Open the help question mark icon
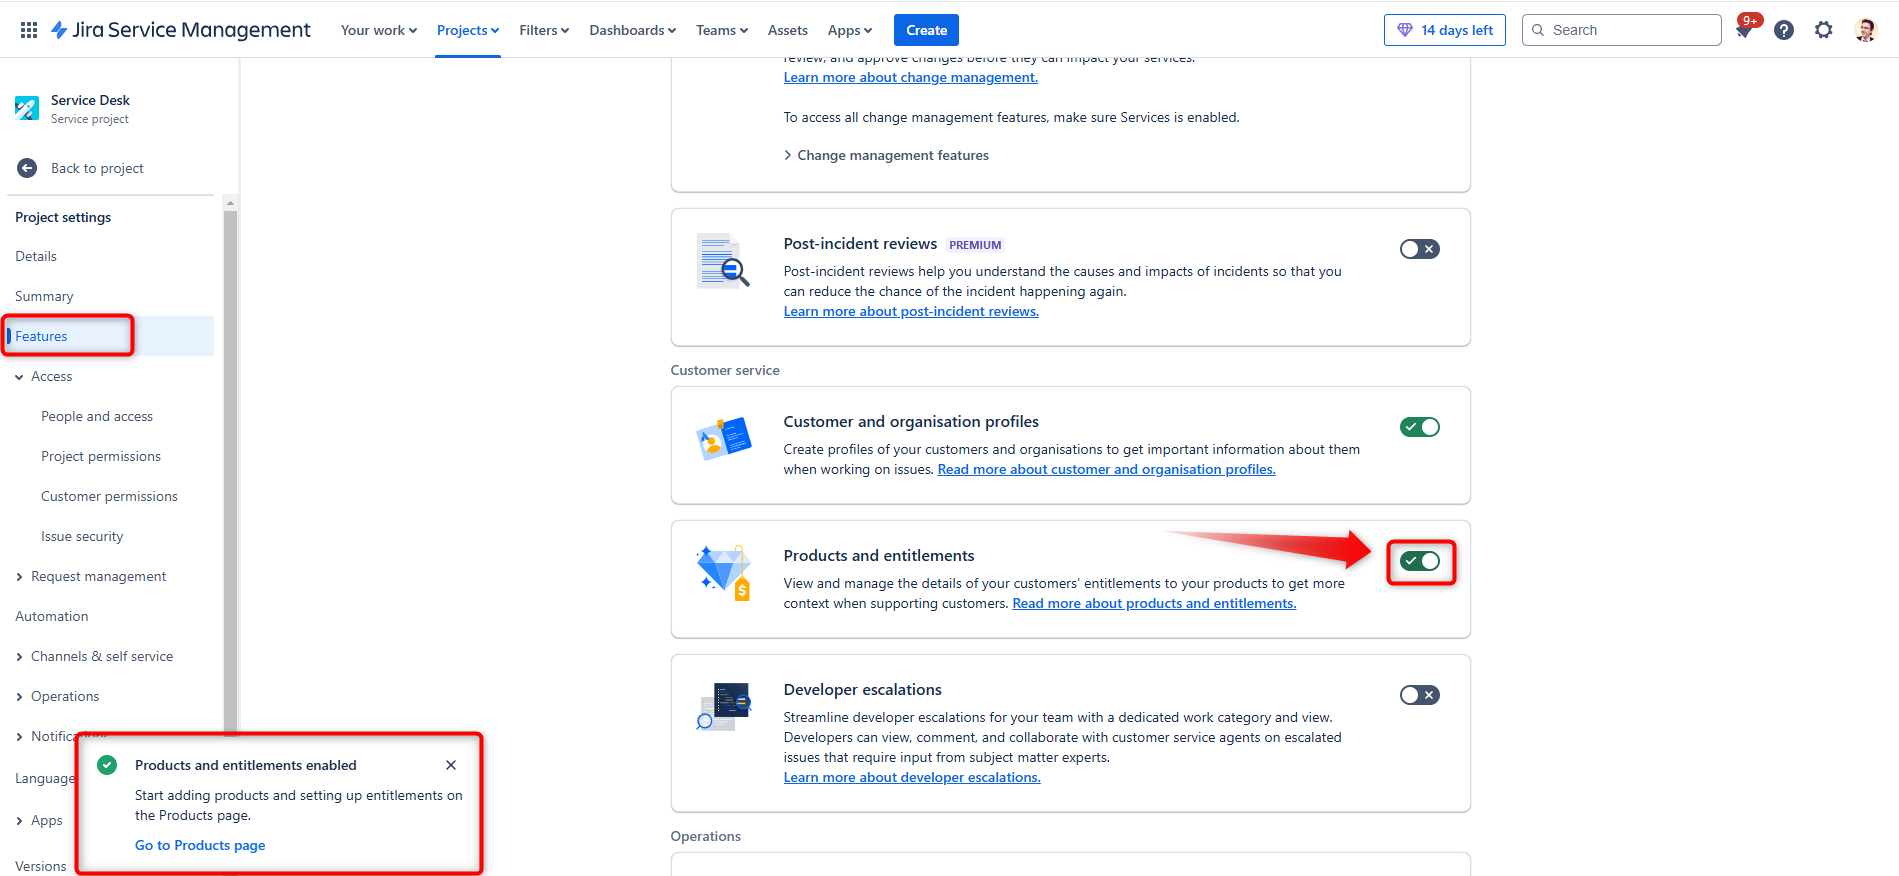The width and height of the screenshot is (1899, 876). point(1783,30)
